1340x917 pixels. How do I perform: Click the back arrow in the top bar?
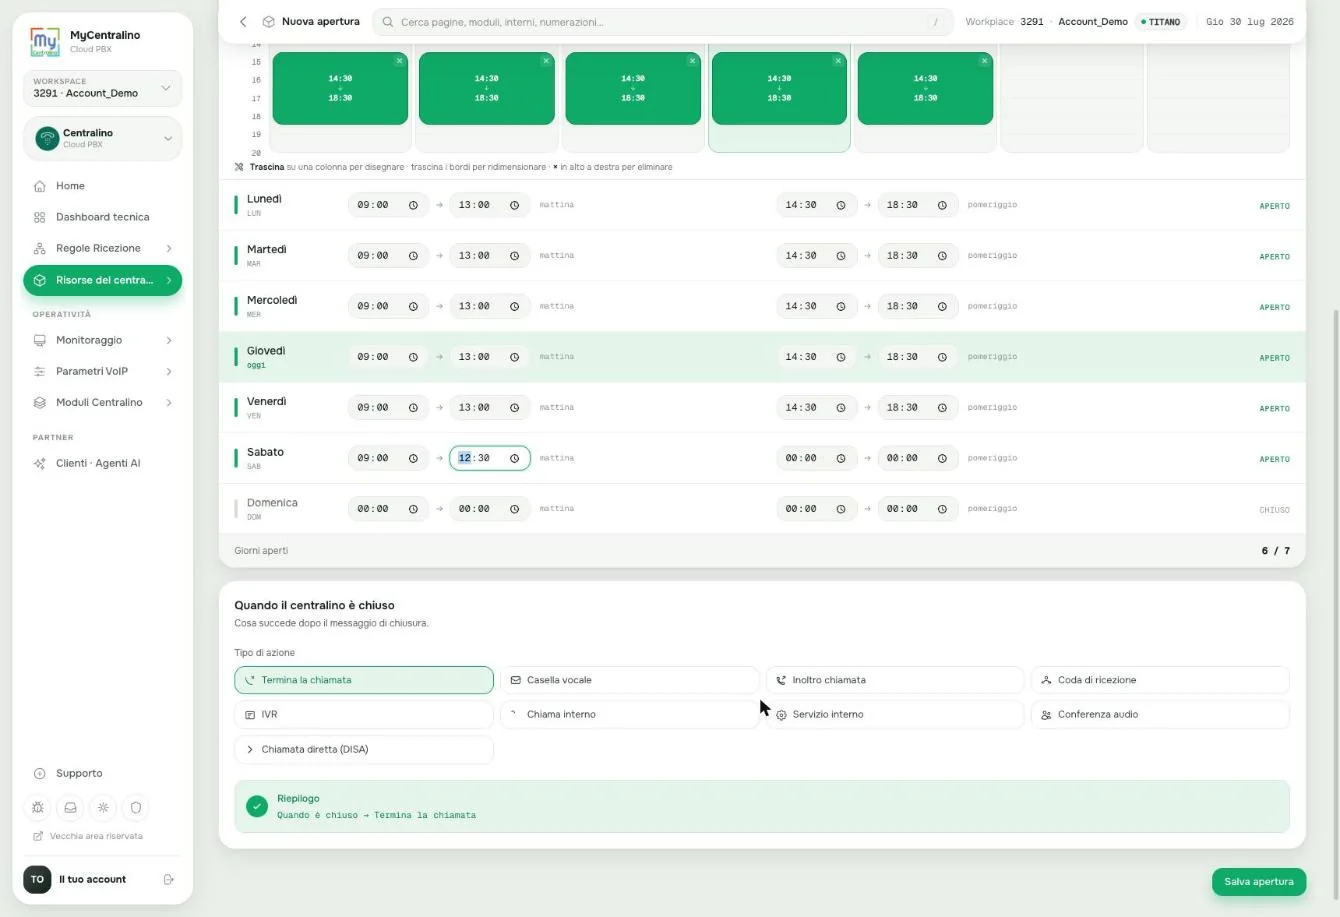(x=243, y=22)
